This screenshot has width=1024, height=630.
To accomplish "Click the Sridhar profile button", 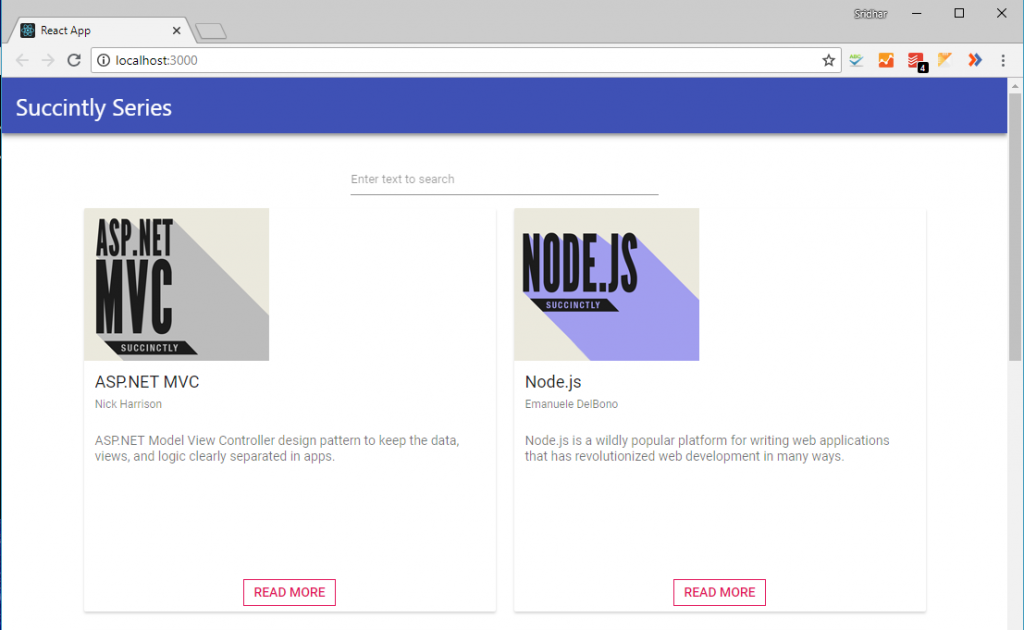I will [871, 14].
